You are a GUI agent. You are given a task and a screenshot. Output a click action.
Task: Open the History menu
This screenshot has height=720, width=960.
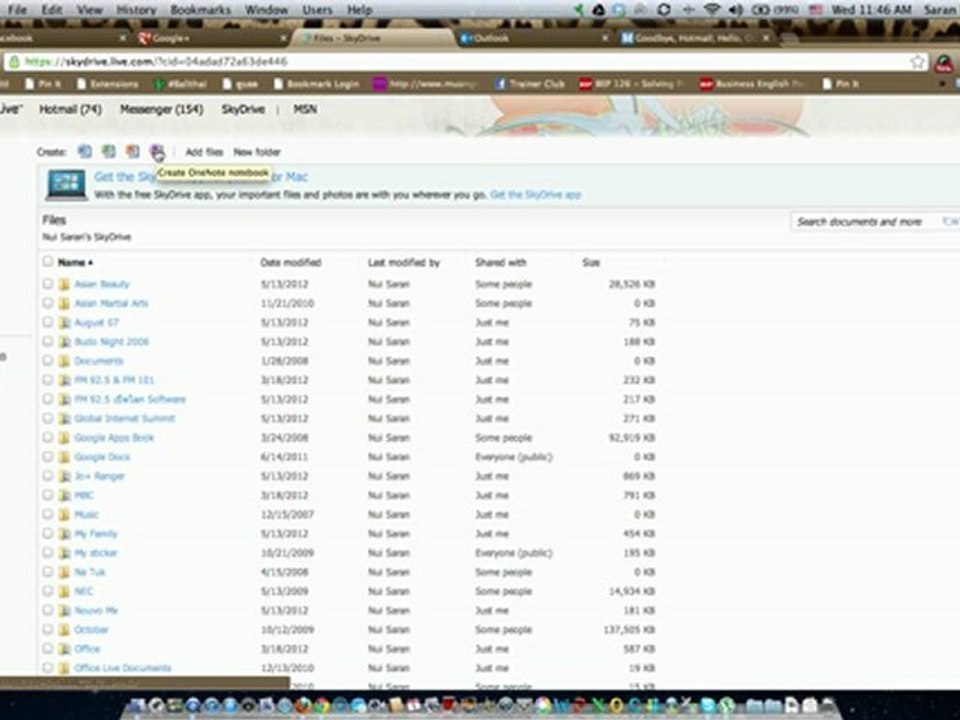136,10
